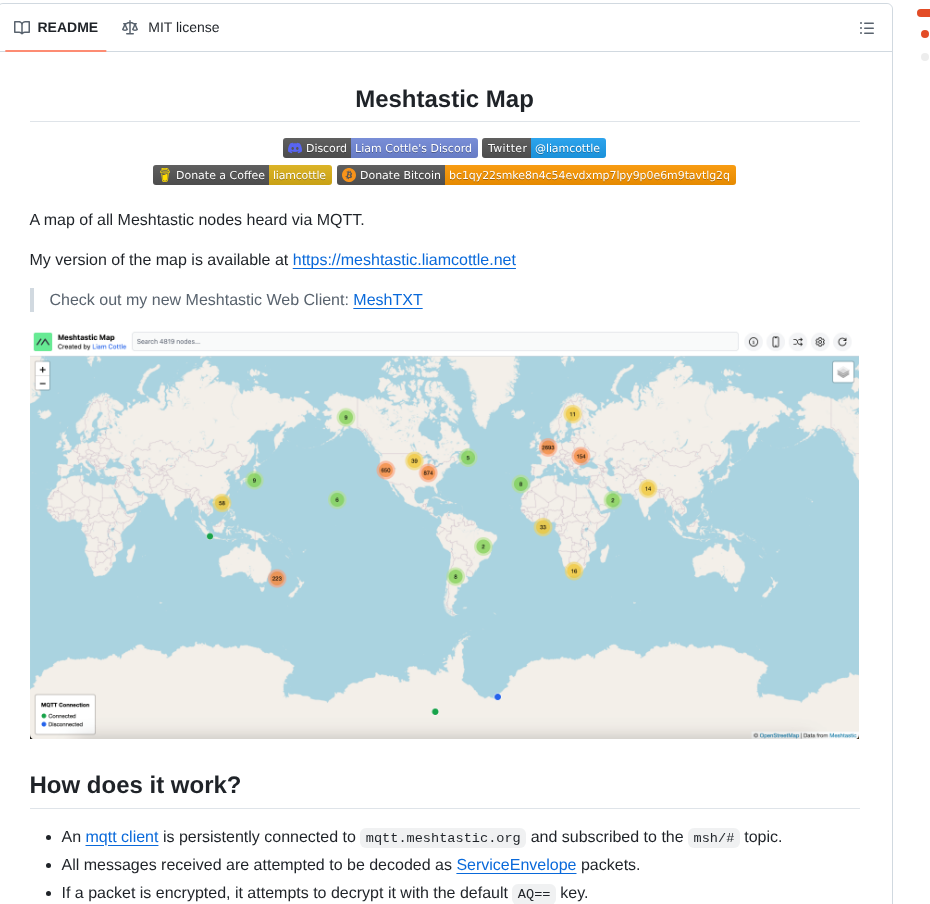Click the Meshtastic Map green logo
Screen dimensions: 930x904
coord(42,341)
